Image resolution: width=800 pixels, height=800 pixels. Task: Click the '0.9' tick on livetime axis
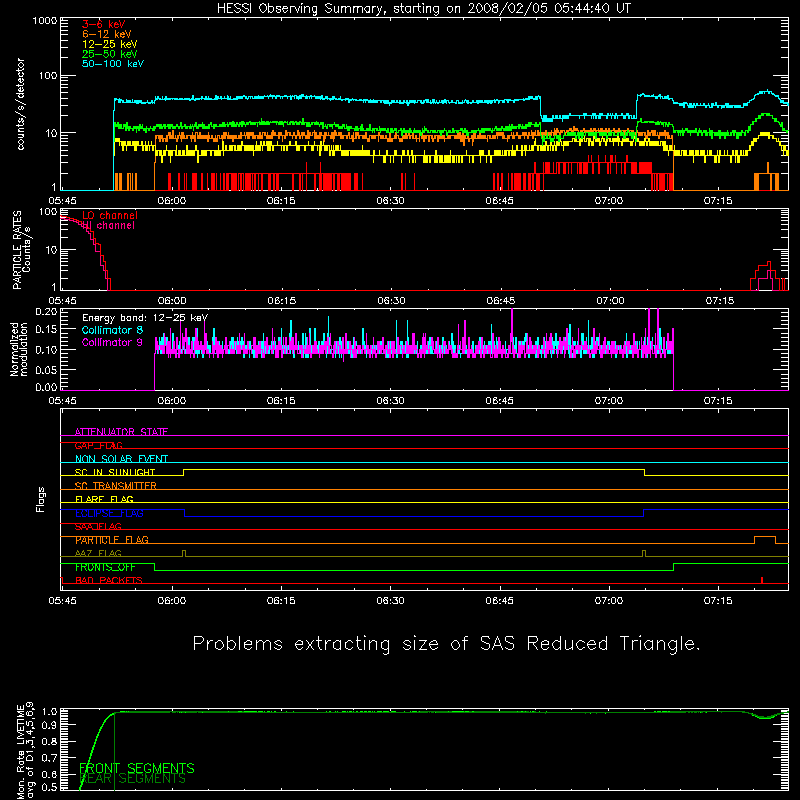[x=49, y=726]
